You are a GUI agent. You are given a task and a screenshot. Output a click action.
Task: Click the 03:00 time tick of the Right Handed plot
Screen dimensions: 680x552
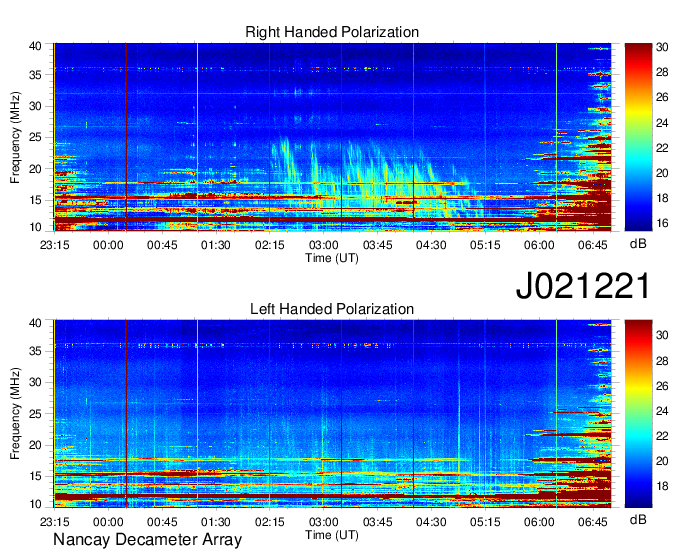point(324,245)
